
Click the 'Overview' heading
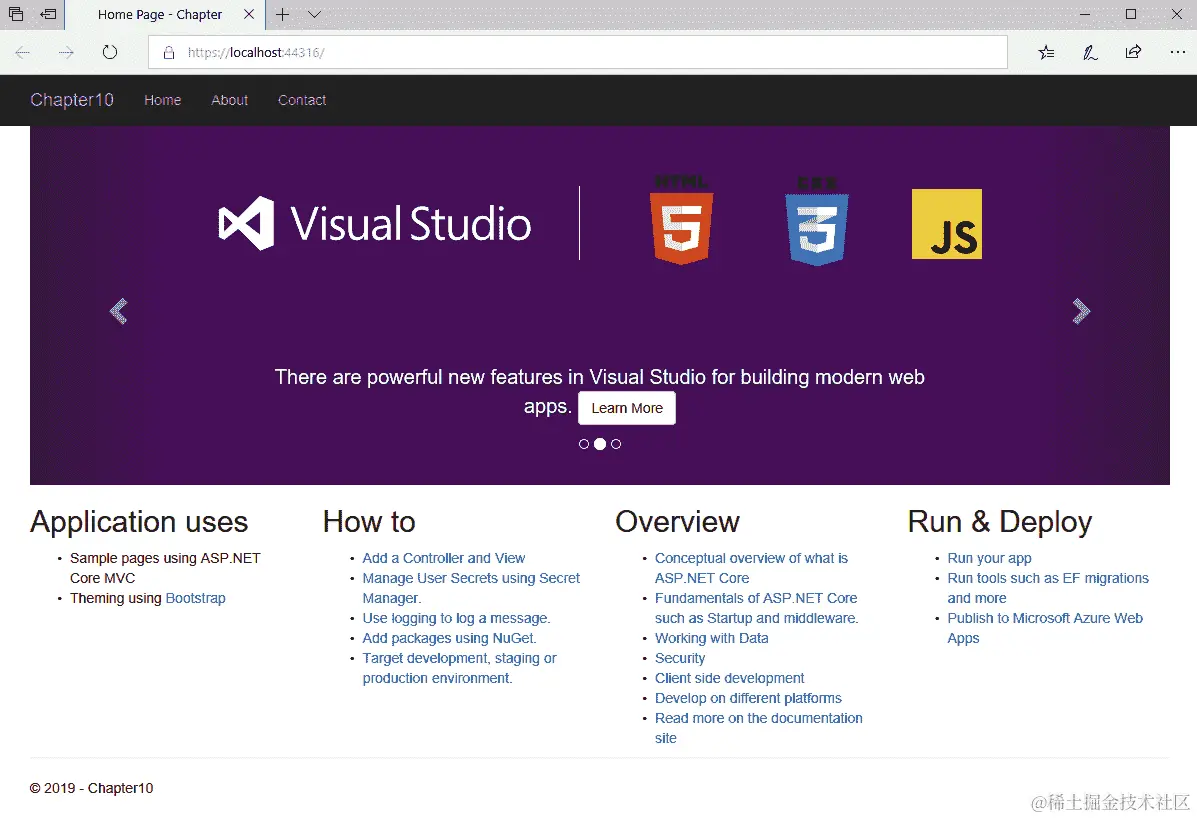pos(677,522)
